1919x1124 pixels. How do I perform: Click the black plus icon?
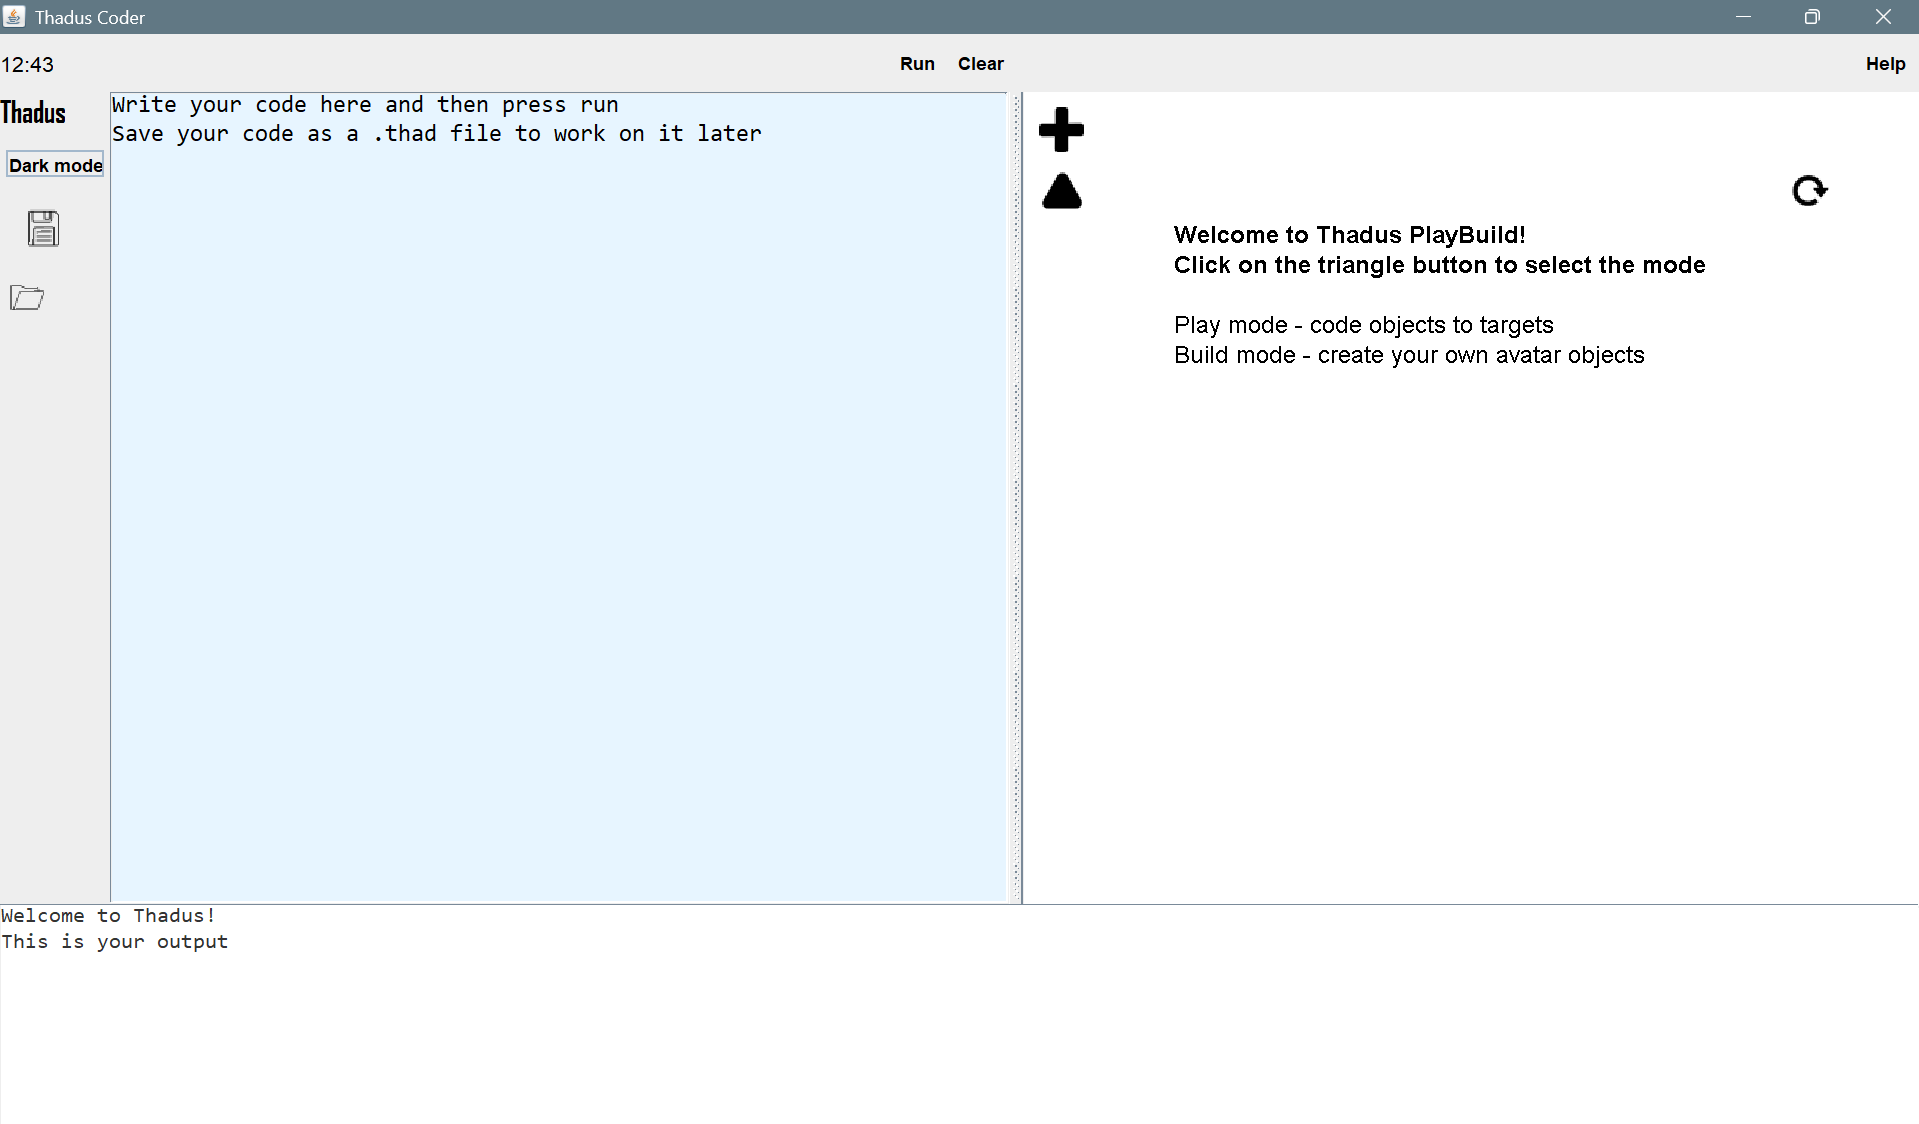1061,130
